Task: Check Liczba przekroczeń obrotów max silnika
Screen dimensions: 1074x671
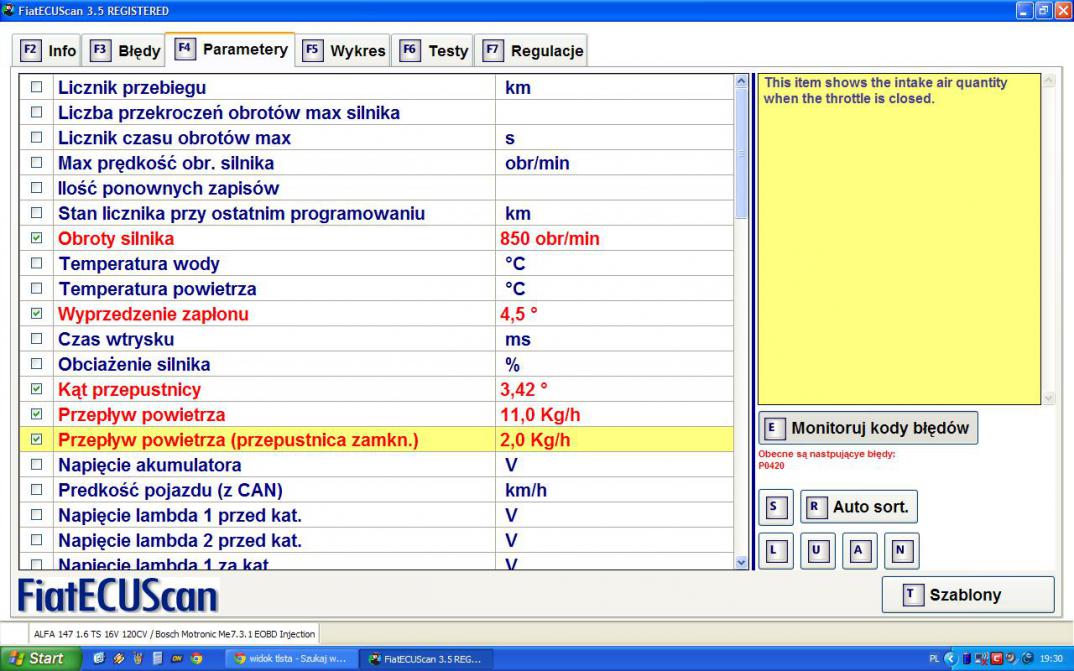Action: coord(36,112)
